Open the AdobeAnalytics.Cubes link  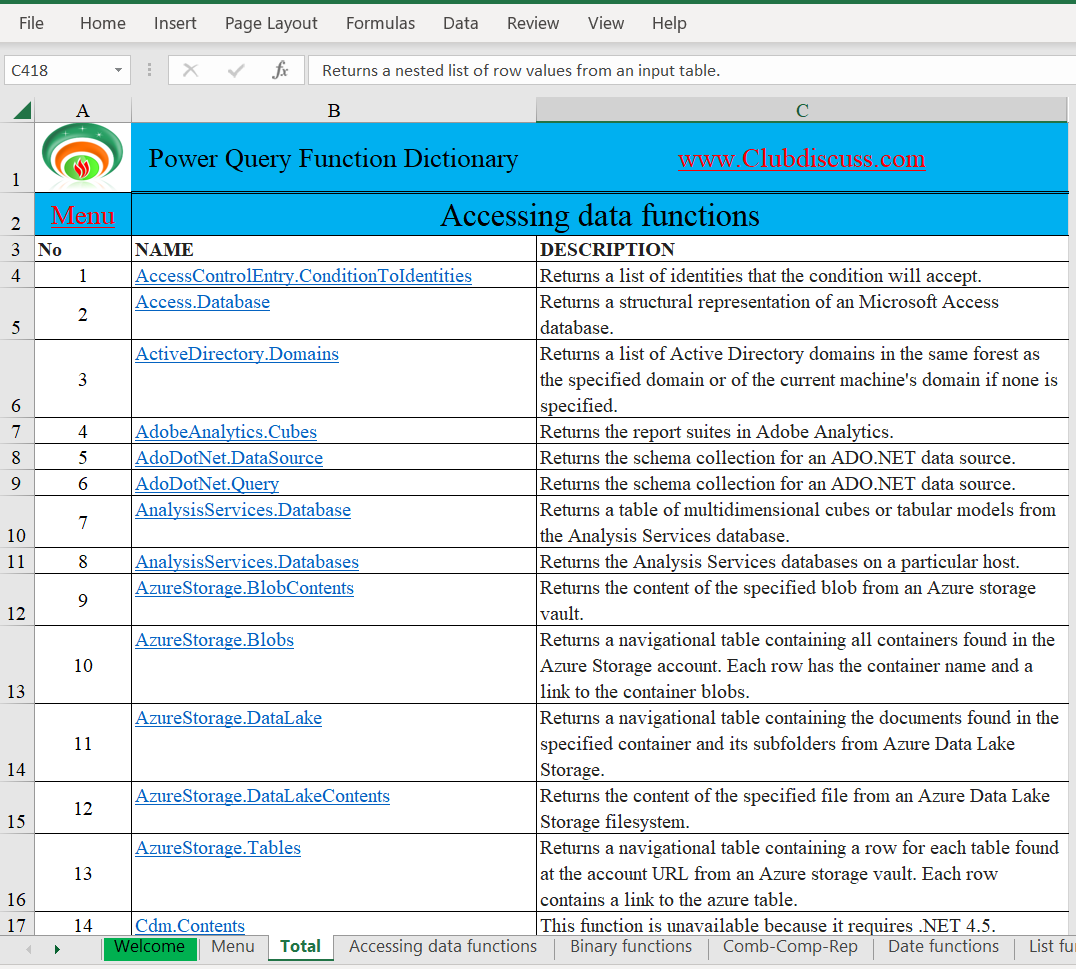226,432
